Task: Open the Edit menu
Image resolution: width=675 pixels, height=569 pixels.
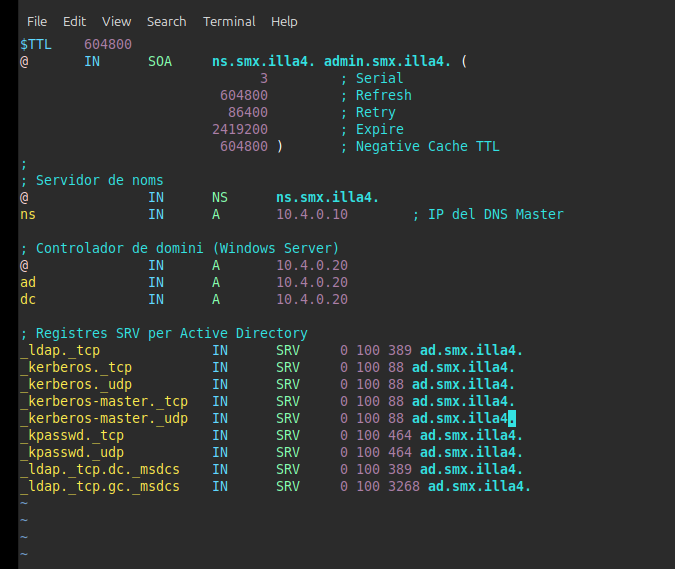Action: 74,21
